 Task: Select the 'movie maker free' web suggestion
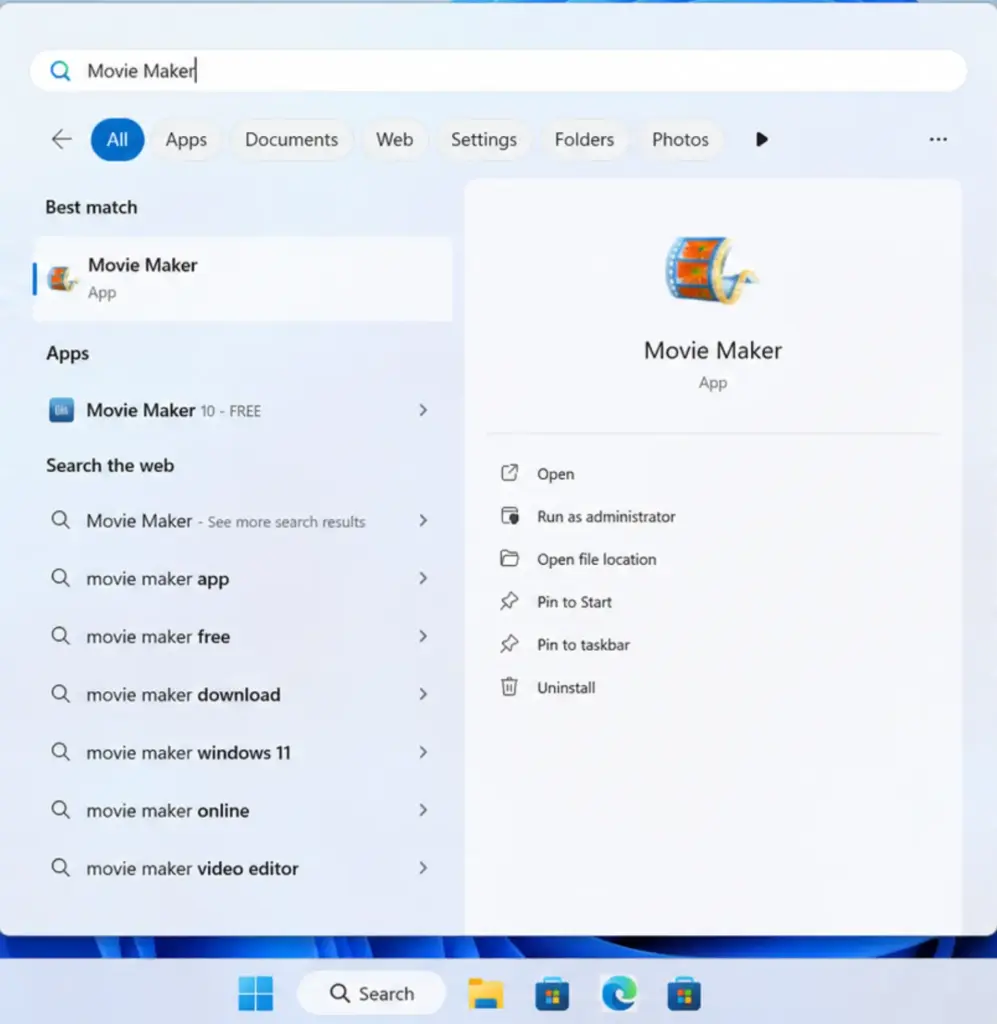(x=240, y=636)
